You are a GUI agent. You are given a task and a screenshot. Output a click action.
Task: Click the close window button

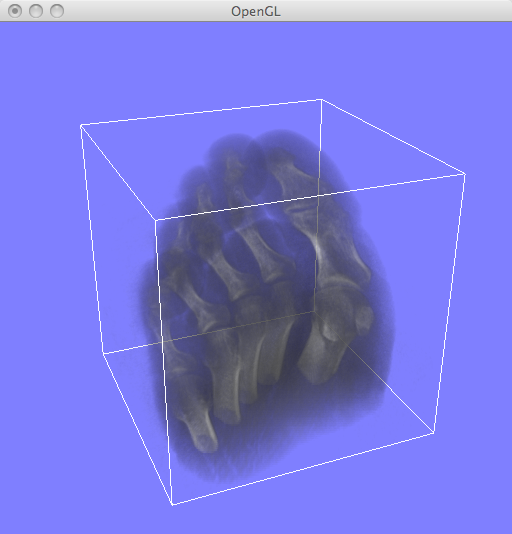[x=15, y=11]
